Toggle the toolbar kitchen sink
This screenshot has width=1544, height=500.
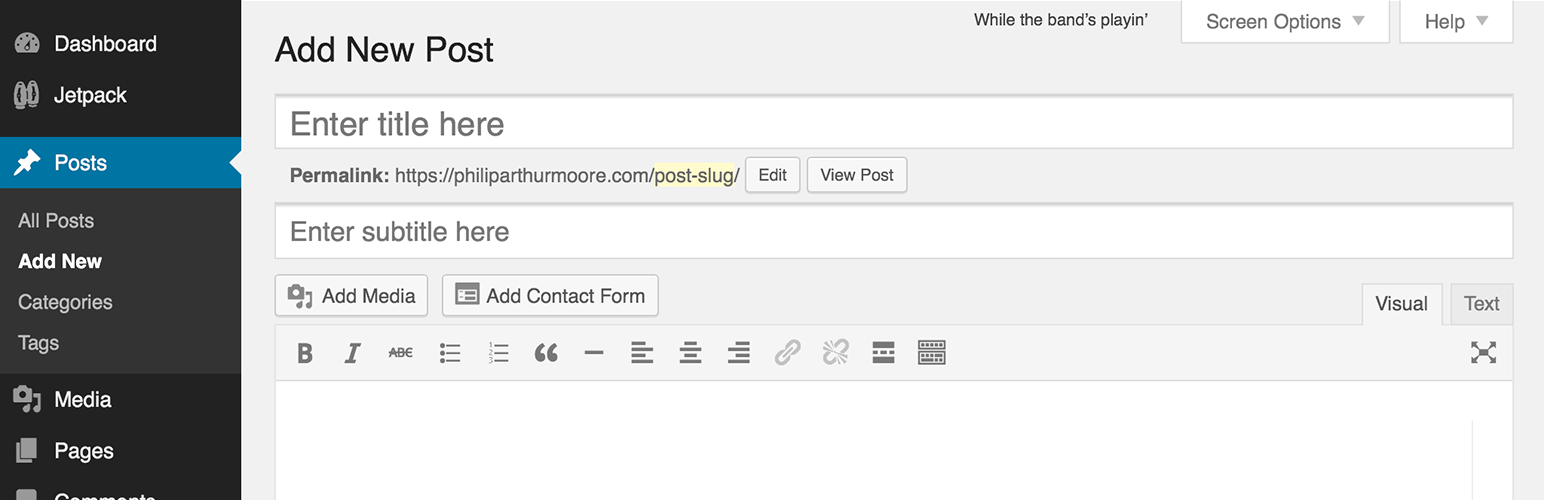(931, 353)
